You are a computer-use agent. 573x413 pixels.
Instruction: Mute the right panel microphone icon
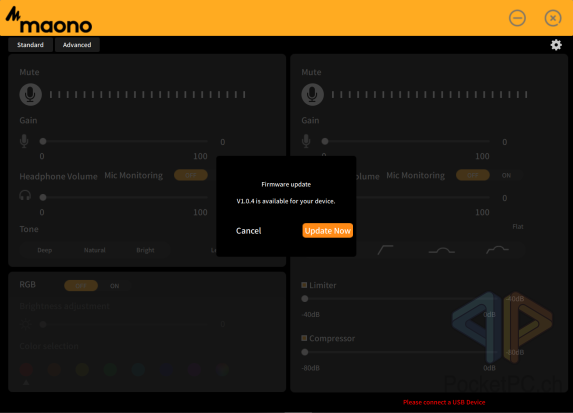[x=312, y=95]
